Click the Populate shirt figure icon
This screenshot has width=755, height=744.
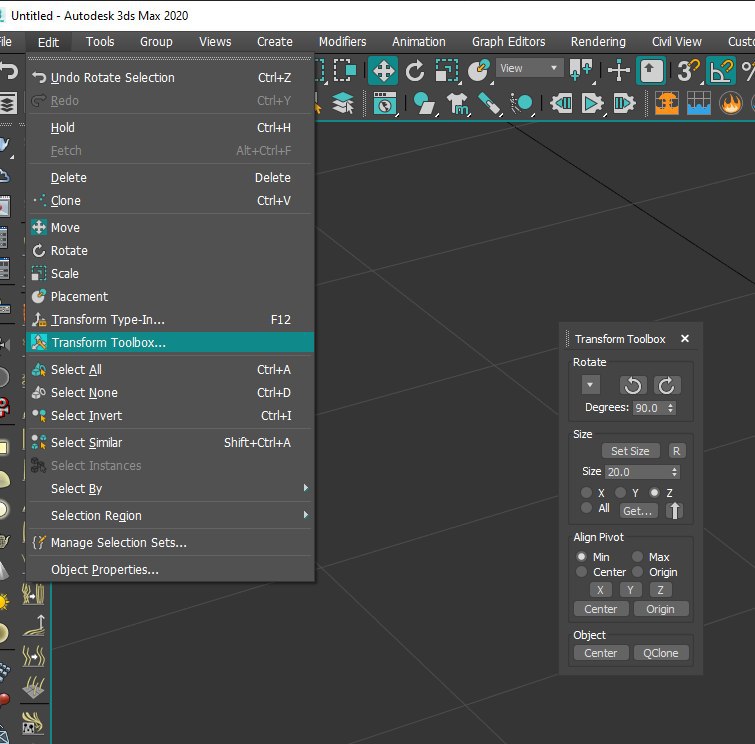457,103
